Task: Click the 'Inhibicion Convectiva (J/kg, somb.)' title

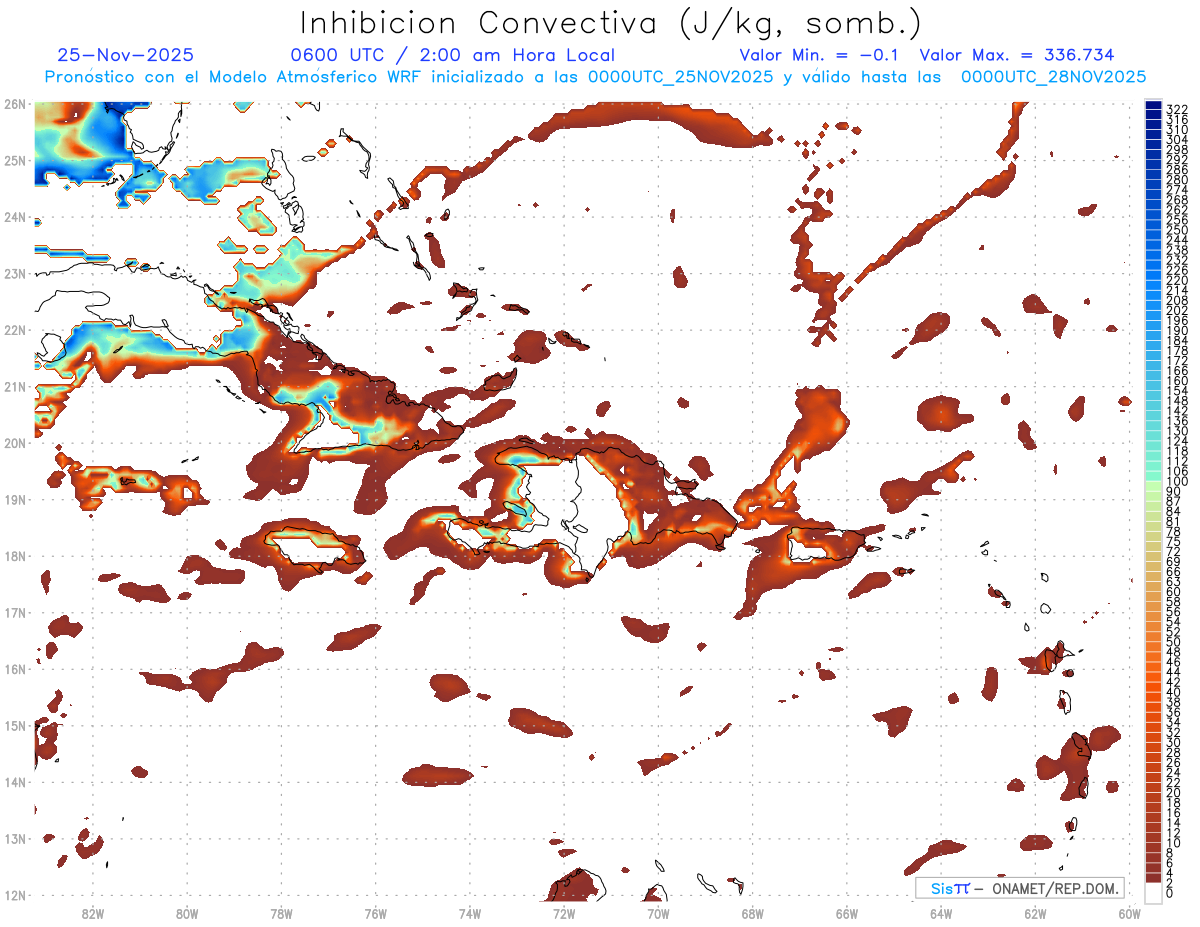Action: point(611,24)
